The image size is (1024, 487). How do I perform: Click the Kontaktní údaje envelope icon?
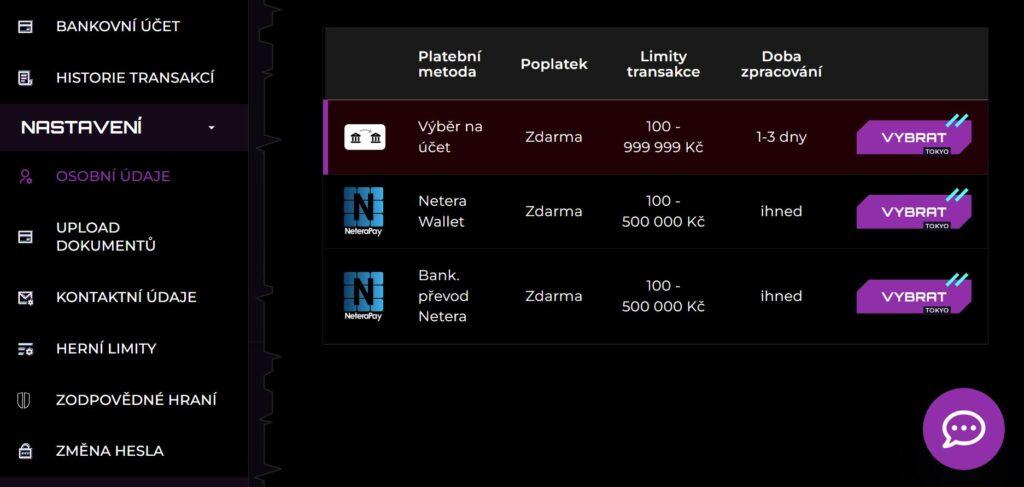[x=25, y=298]
